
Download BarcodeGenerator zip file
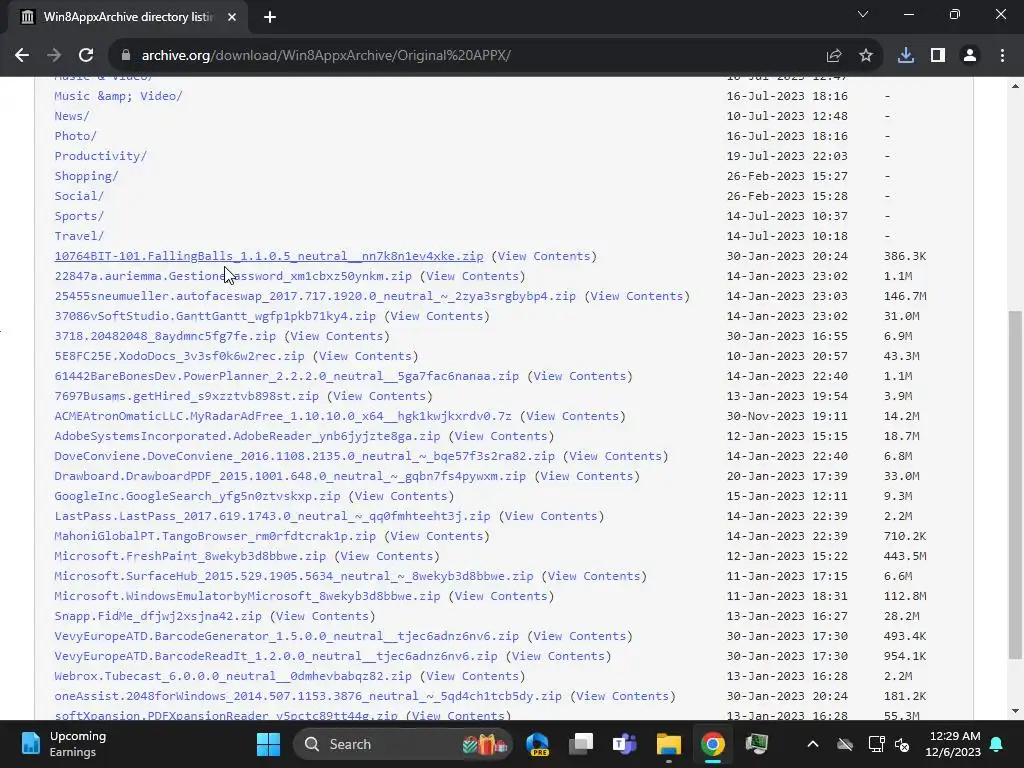pyautogui.click(x=287, y=636)
